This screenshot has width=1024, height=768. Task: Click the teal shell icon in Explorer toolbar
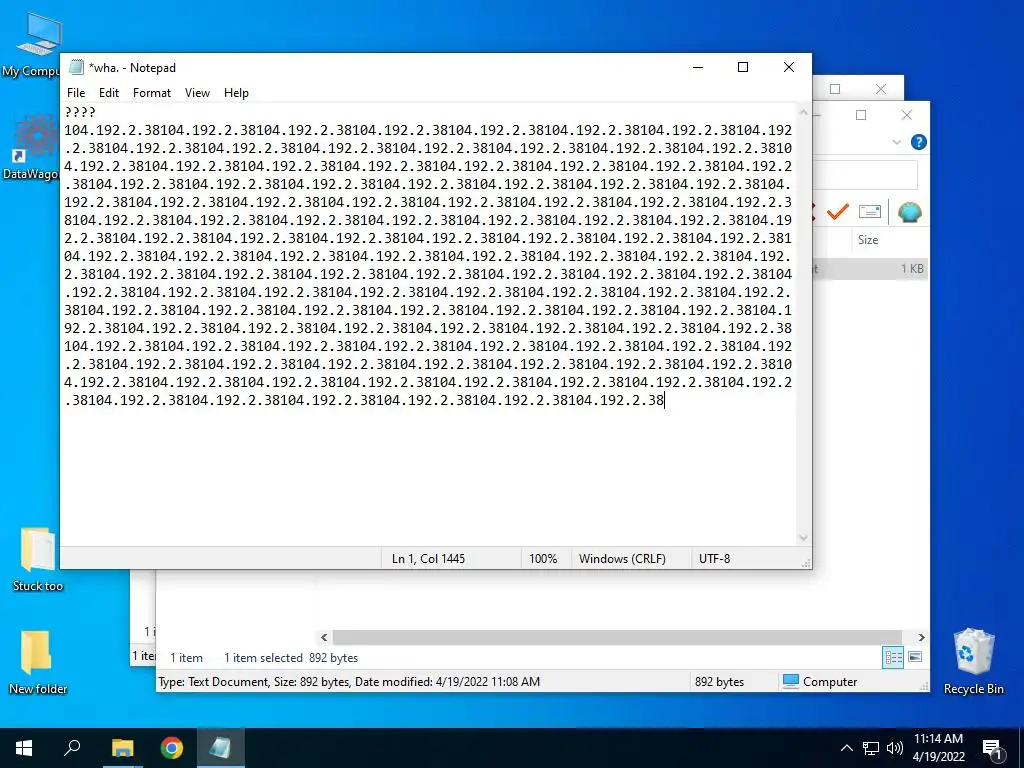click(909, 212)
